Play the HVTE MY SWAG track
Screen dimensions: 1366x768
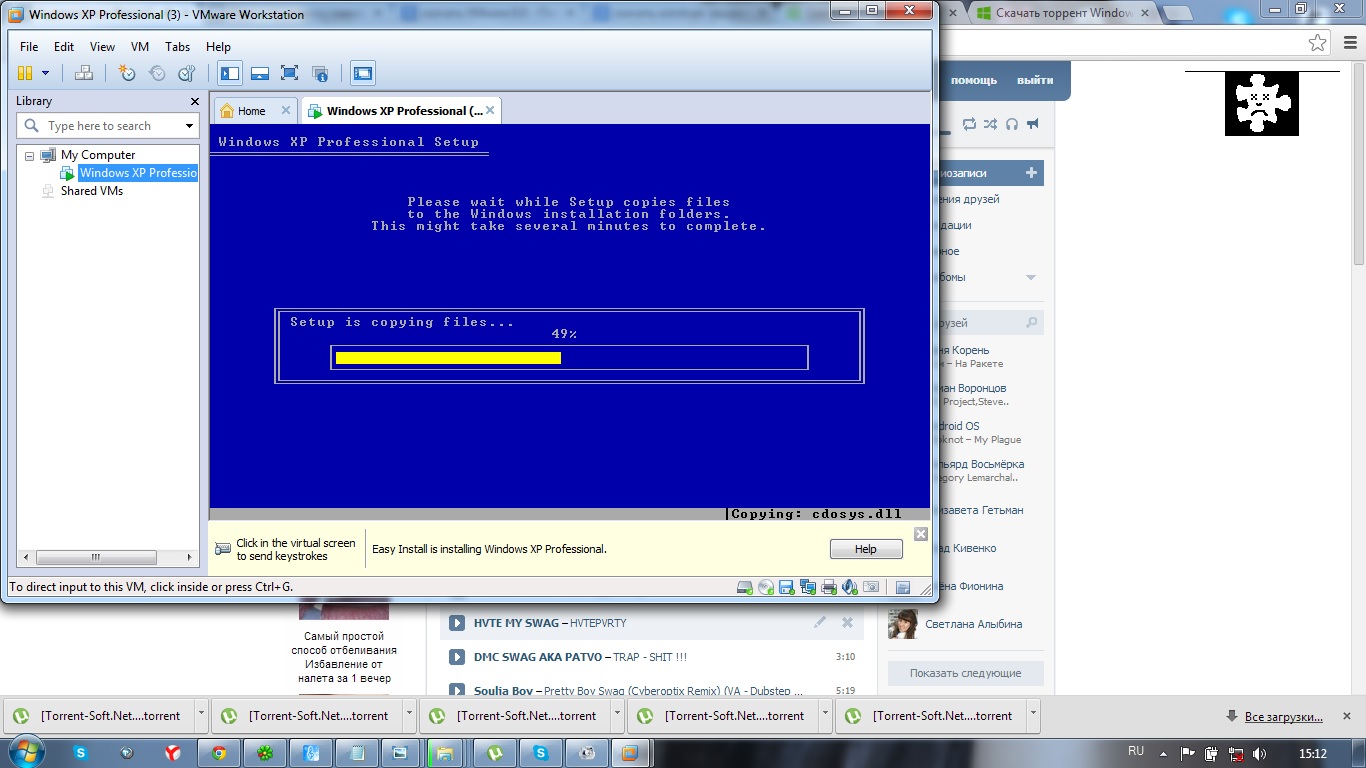457,623
